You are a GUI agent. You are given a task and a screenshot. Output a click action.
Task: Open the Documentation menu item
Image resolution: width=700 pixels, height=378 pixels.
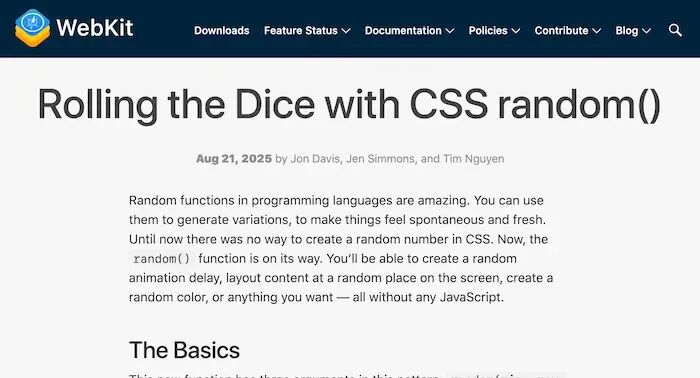[x=403, y=30]
